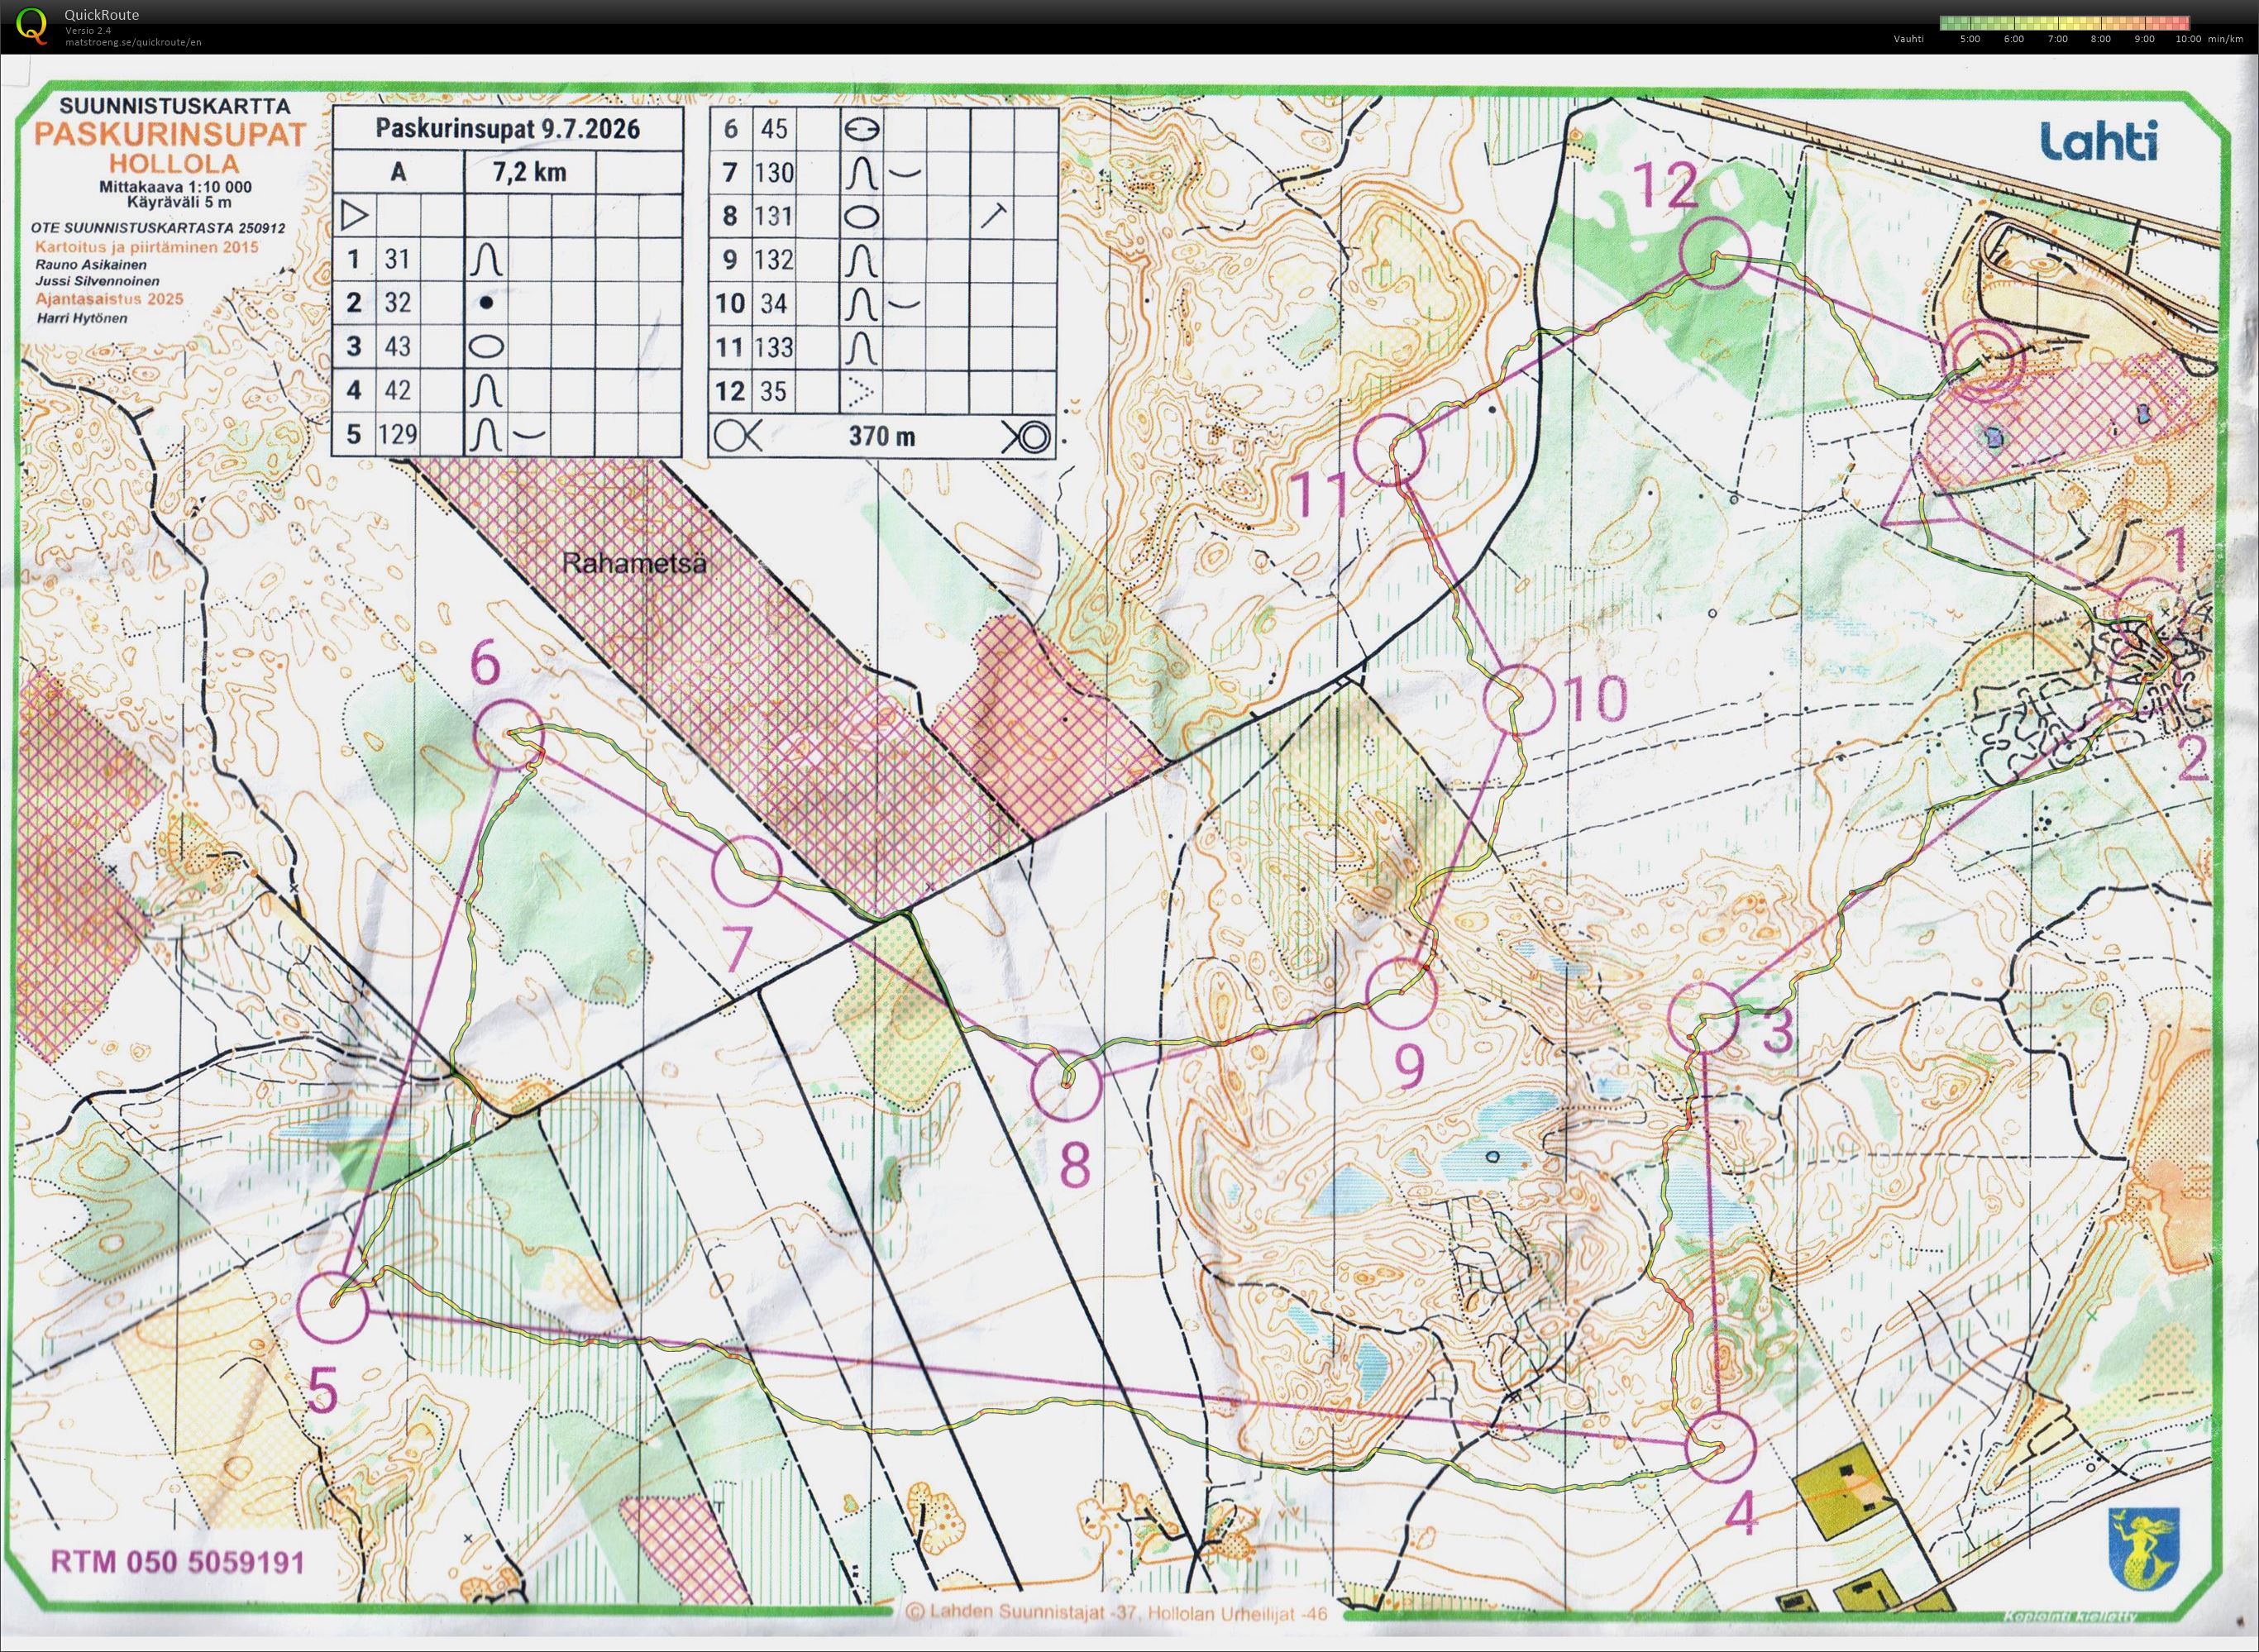Select control circle 6 on the map
This screenshot has height=1652, width=2259.
[x=508, y=735]
